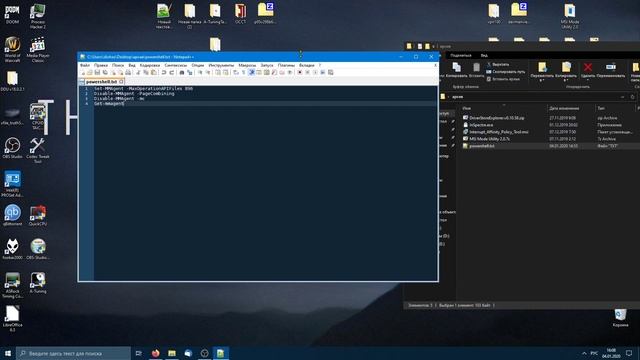The height and width of the screenshot is (360, 640).
Task: Click the Open file icon in Notepad++
Action: [x=89, y=72]
